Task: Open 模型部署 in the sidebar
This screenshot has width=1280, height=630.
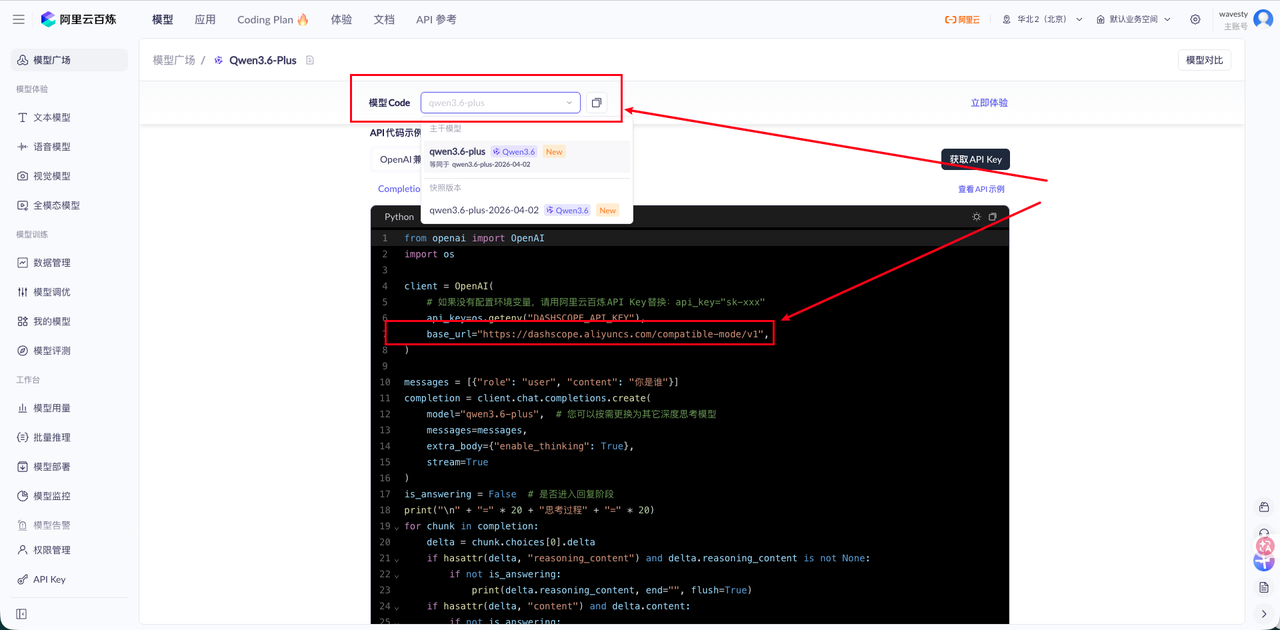Action: click(69, 467)
